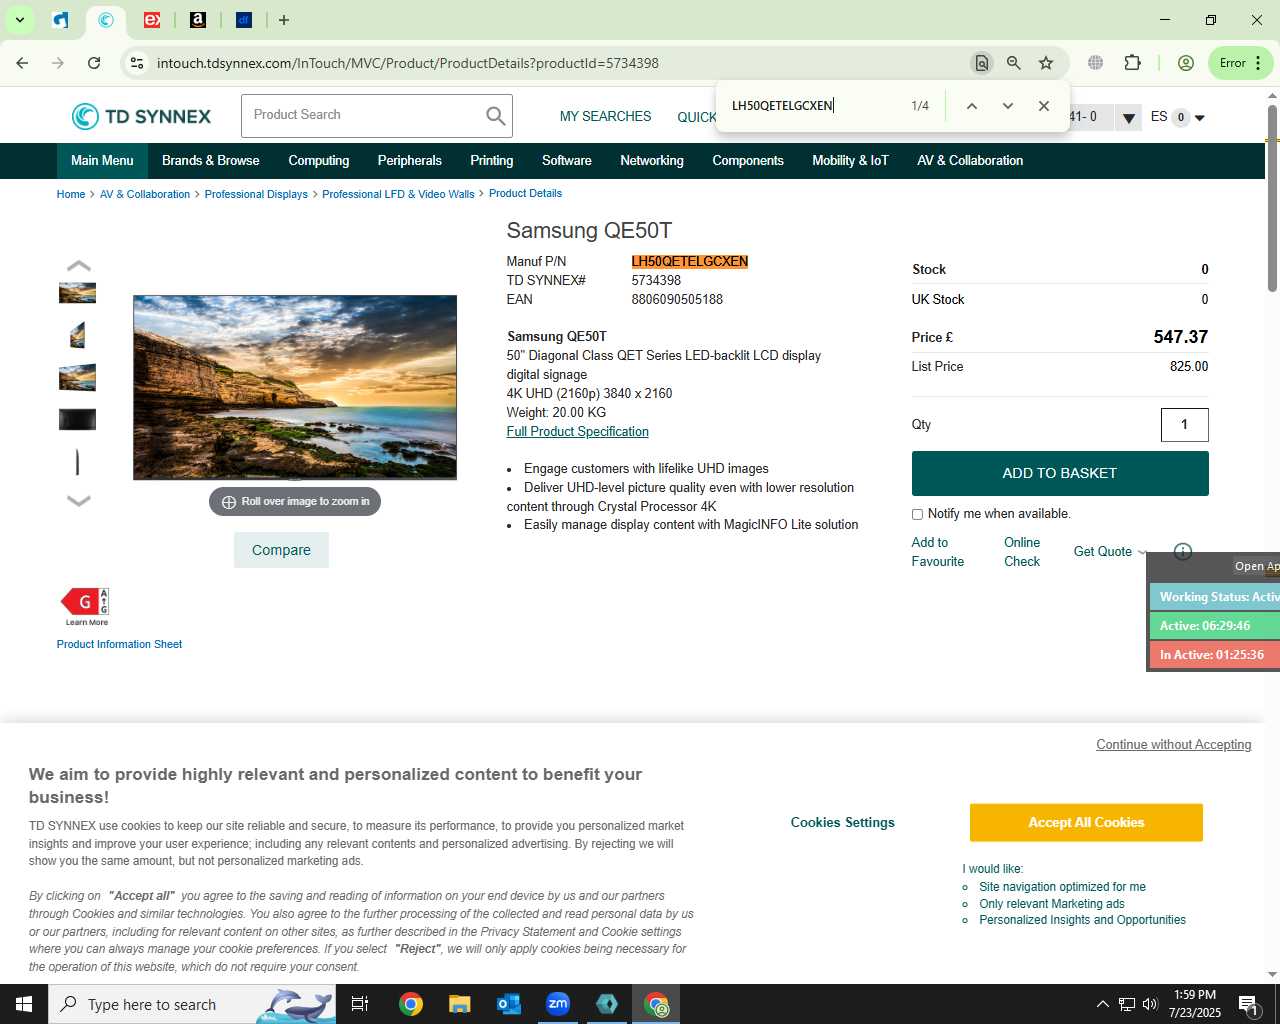Click Accept All Cookies button
Screen dimensions: 1280x1024
(1086, 823)
